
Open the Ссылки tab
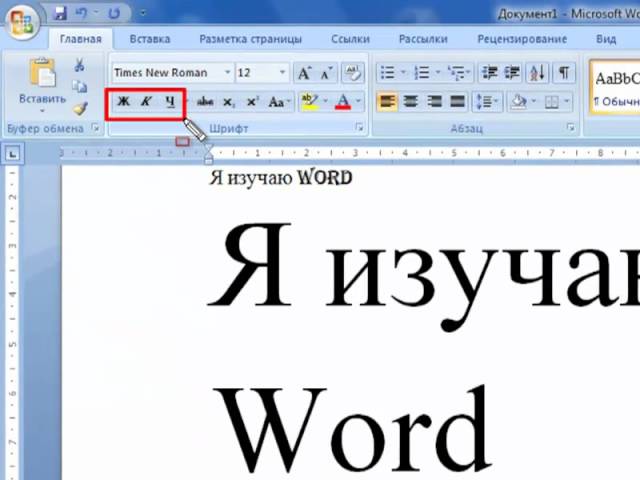[350, 39]
